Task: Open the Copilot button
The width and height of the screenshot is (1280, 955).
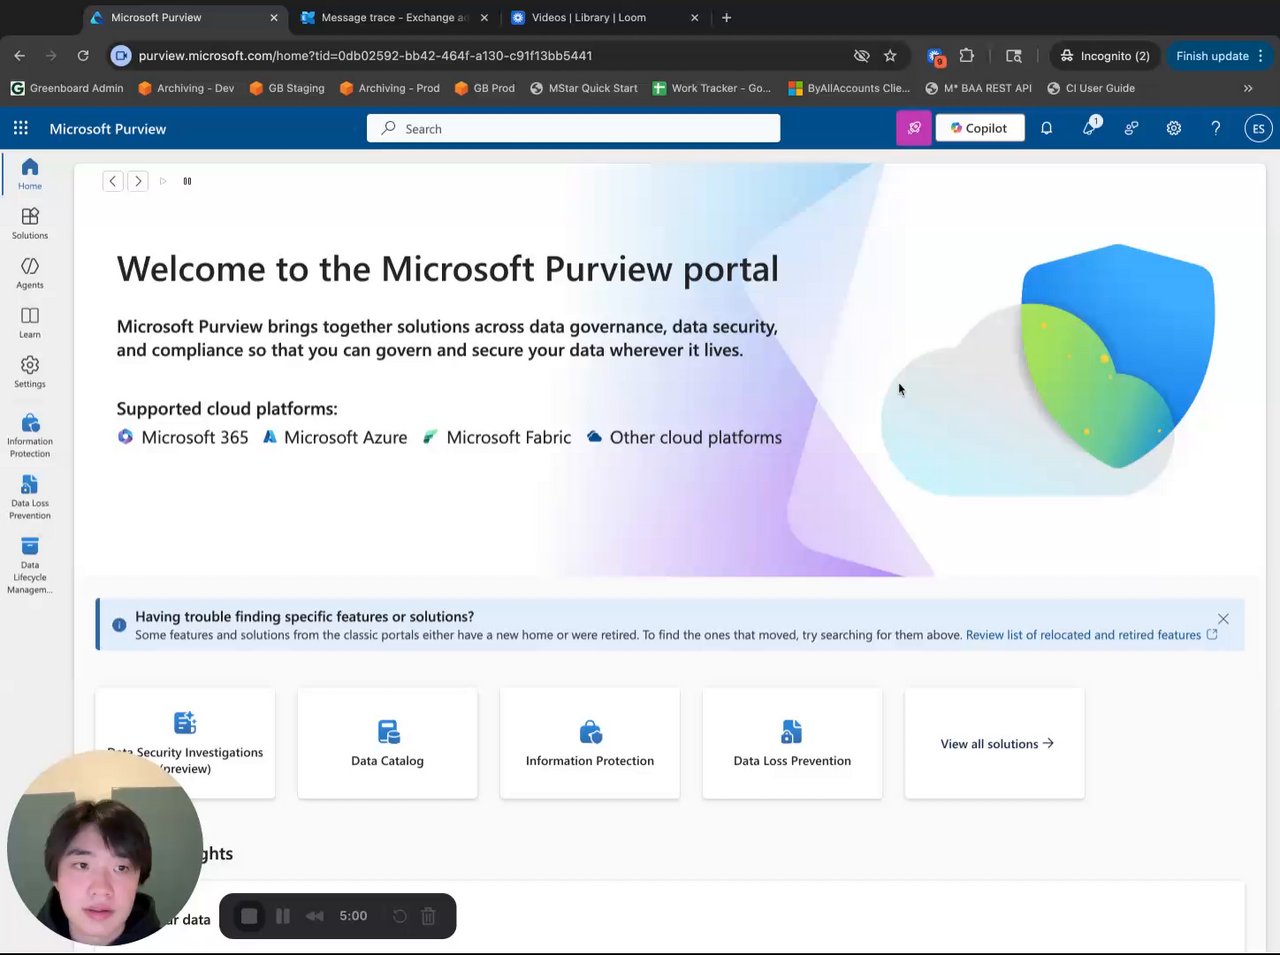Action: [x=979, y=128]
